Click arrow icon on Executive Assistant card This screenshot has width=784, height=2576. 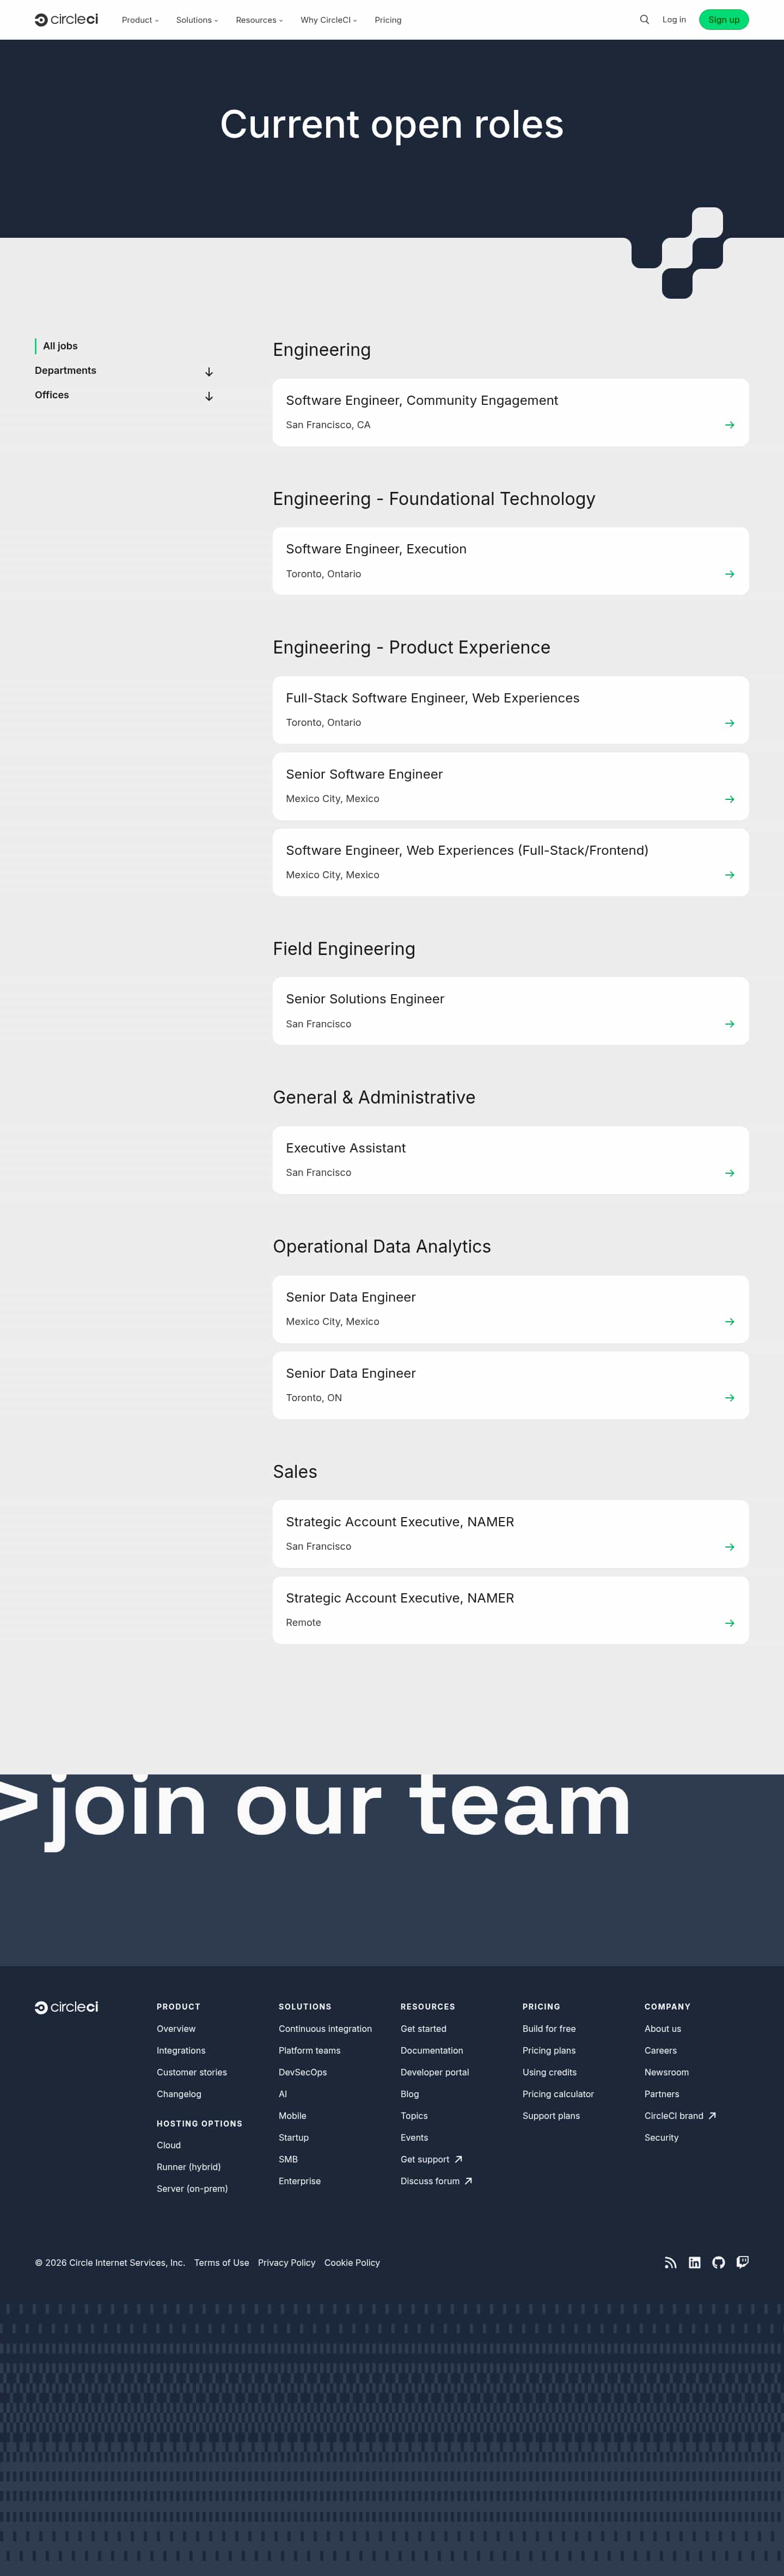tap(729, 1173)
